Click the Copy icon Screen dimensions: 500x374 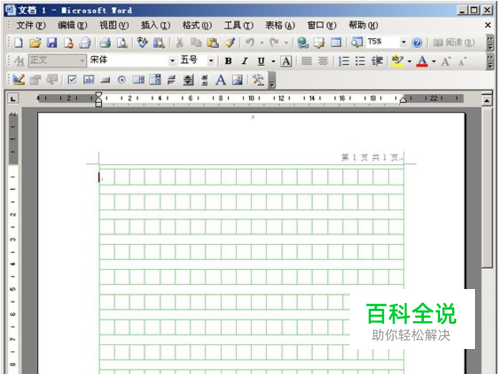pyautogui.click(x=196, y=43)
